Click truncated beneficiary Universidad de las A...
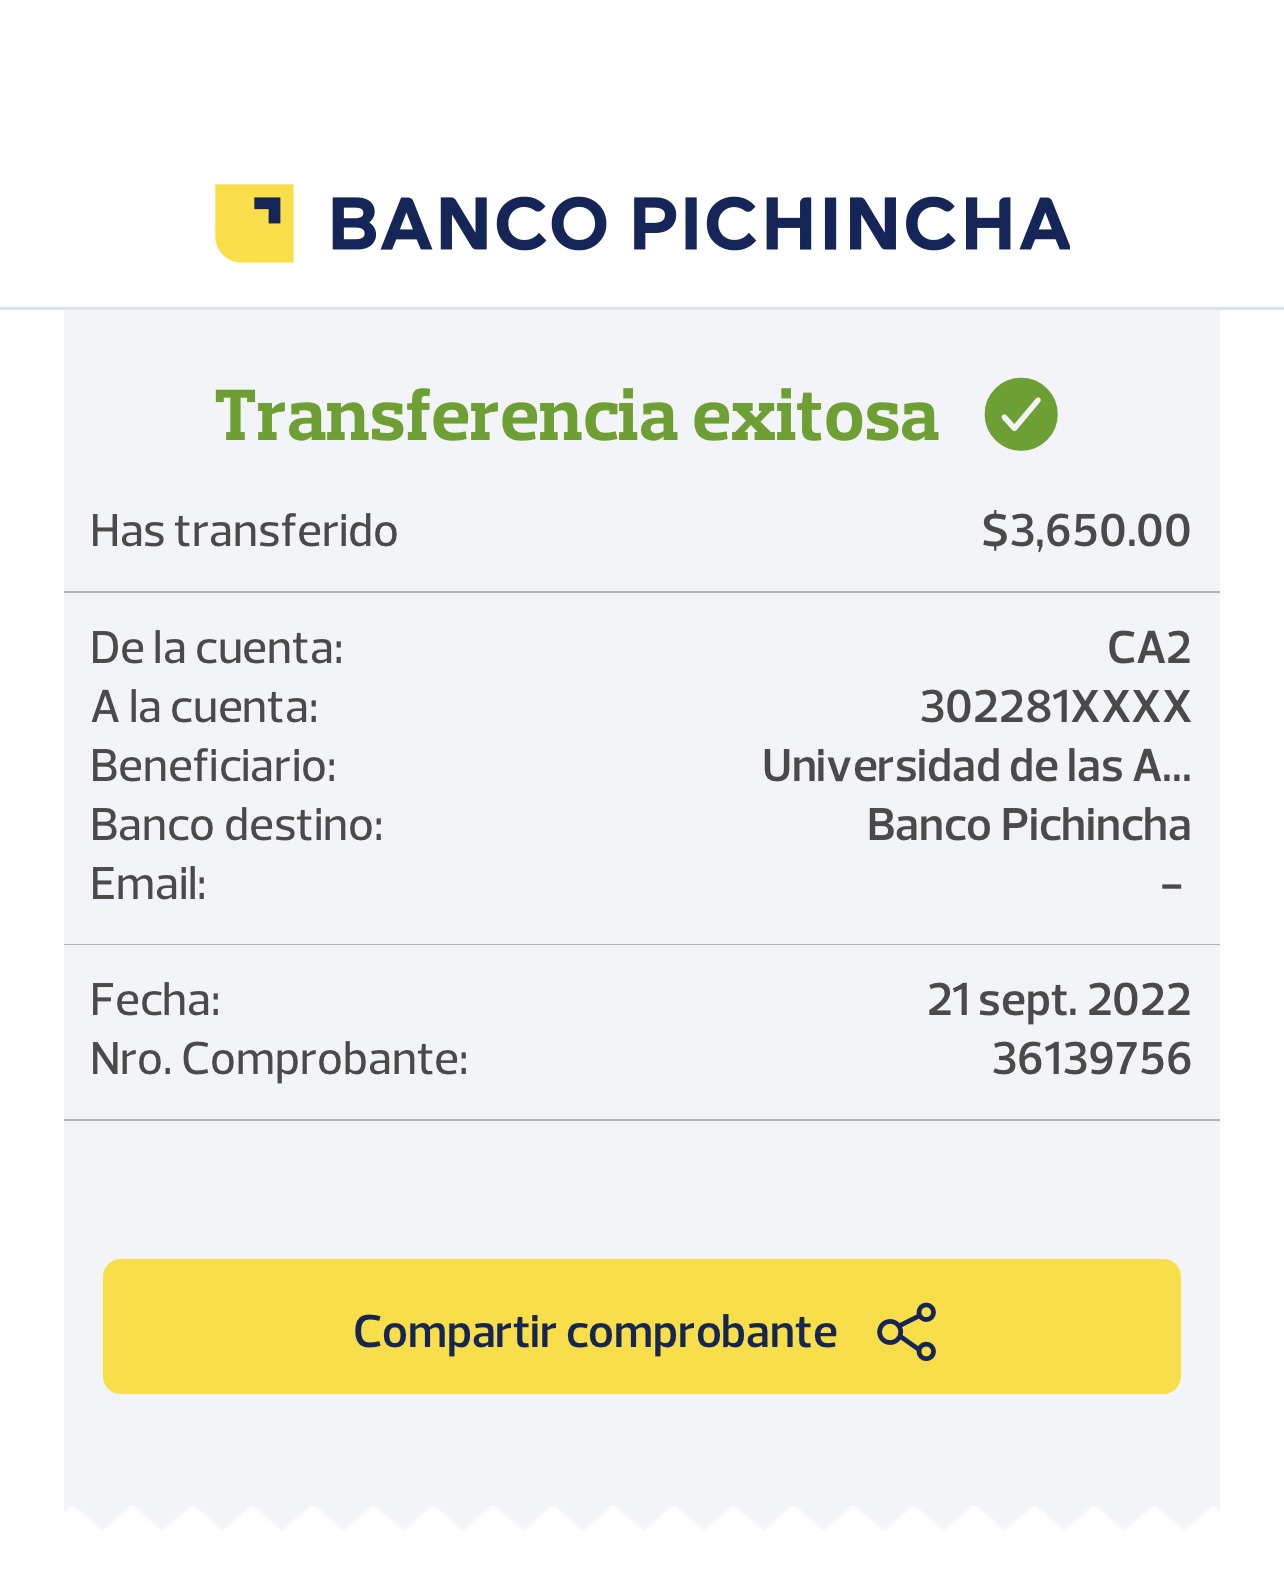Viewport: 1284px width, 1573px height. point(975,766)
